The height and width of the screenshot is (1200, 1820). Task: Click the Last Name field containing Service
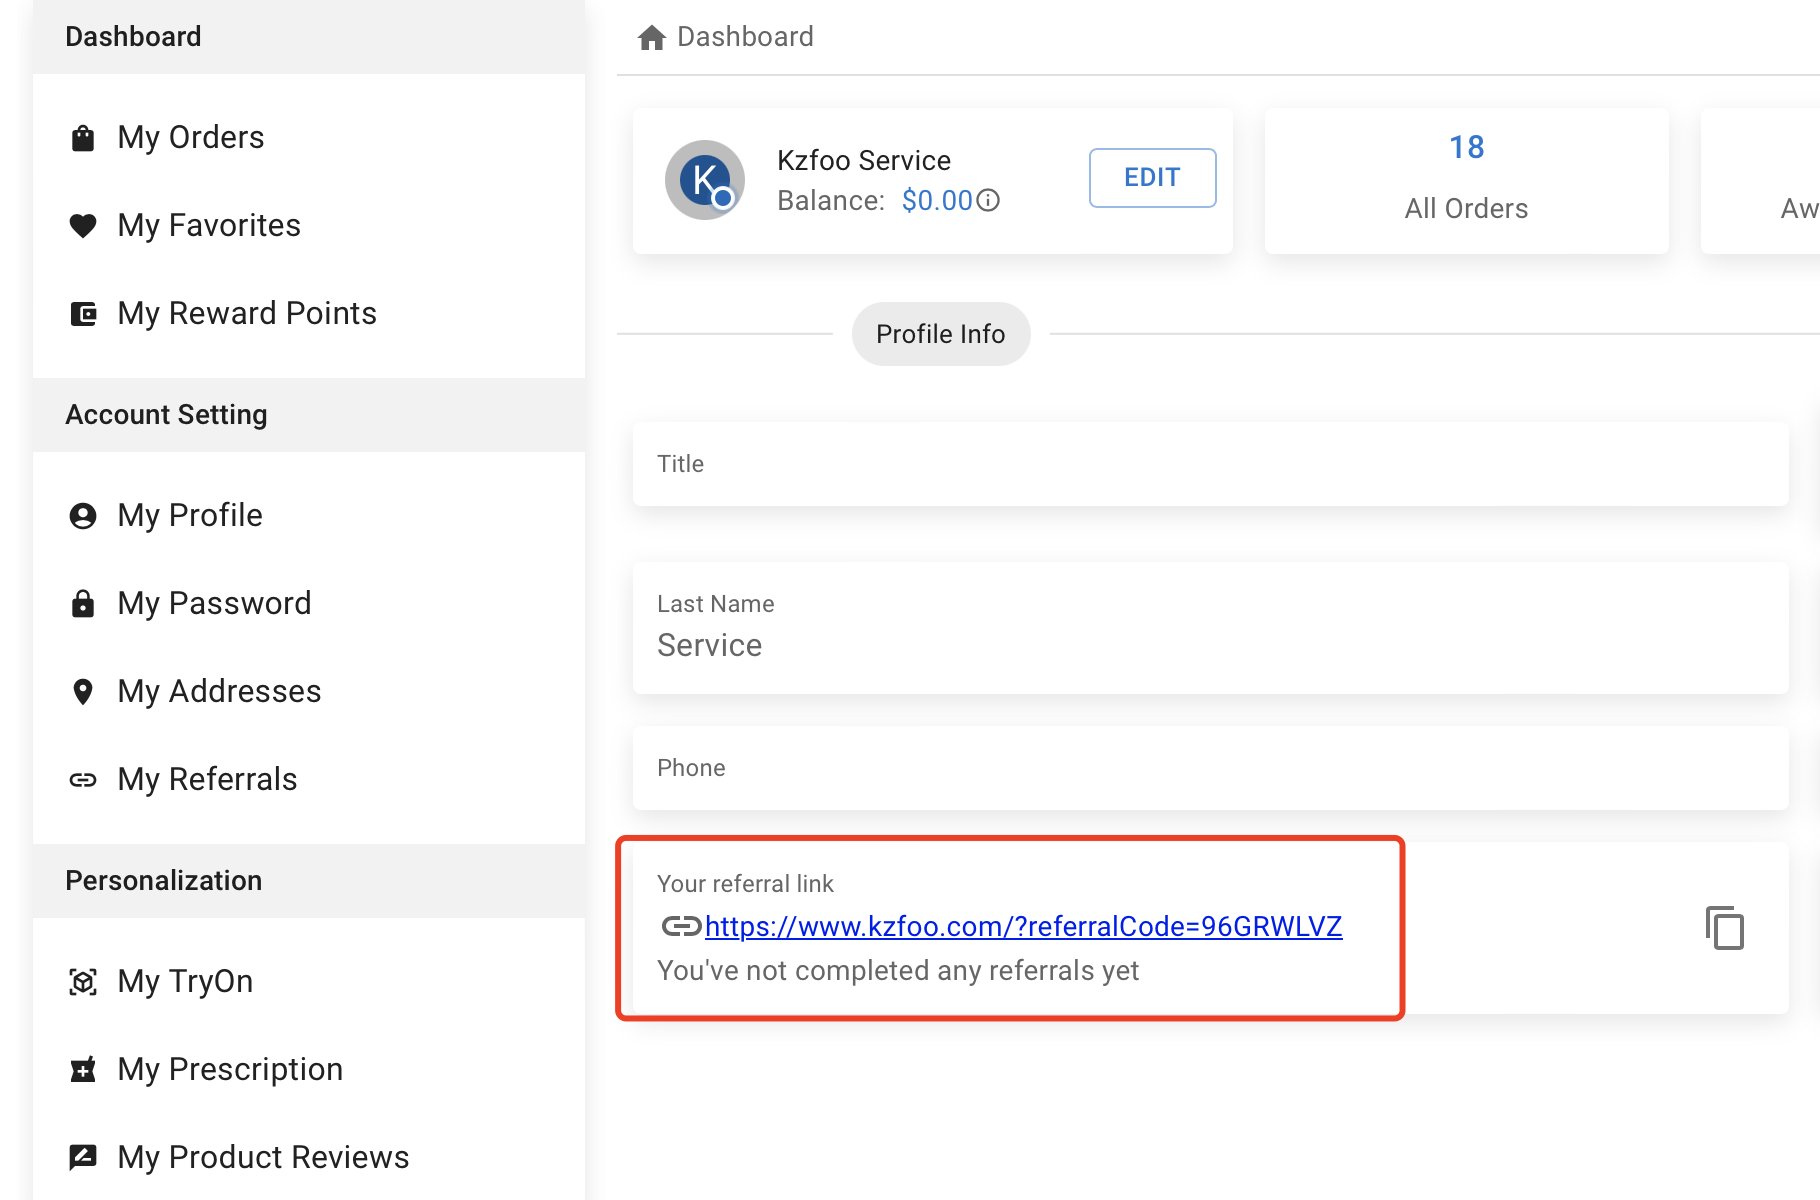[1210, 628]
